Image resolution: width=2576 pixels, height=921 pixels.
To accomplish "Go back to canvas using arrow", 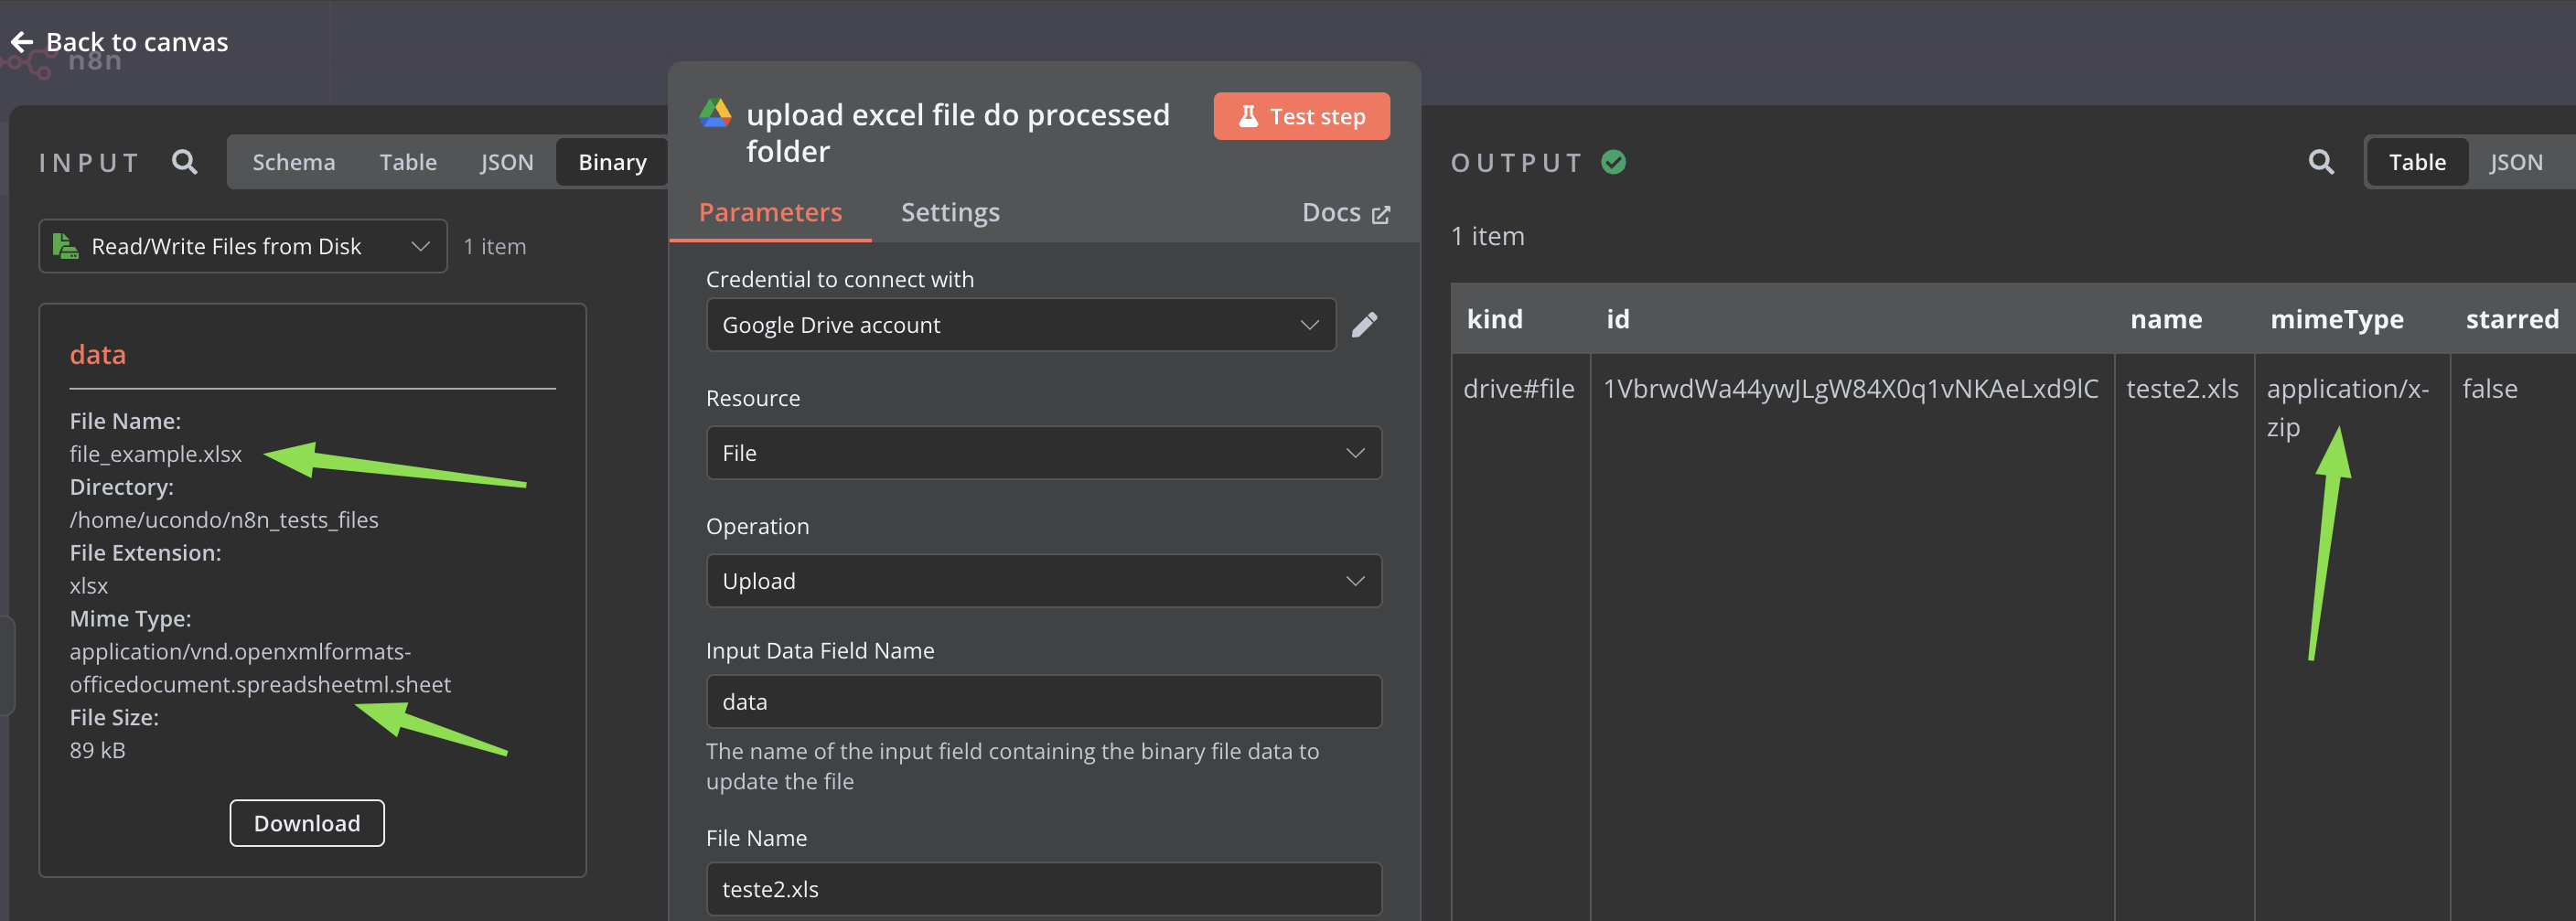I will 22,42.
